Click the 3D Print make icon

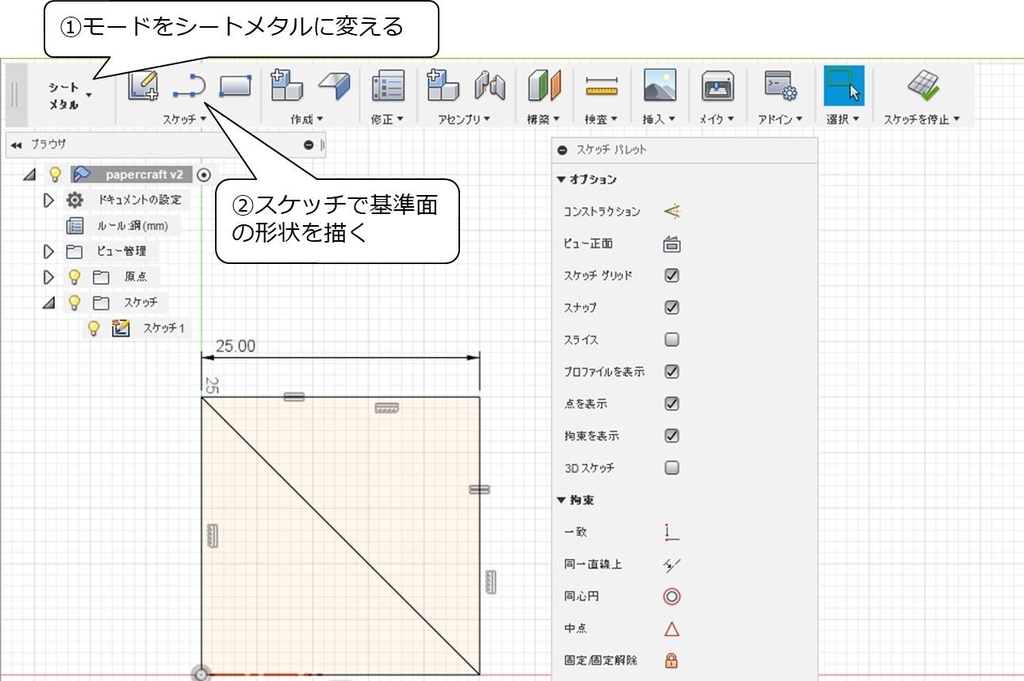point(718,86)
